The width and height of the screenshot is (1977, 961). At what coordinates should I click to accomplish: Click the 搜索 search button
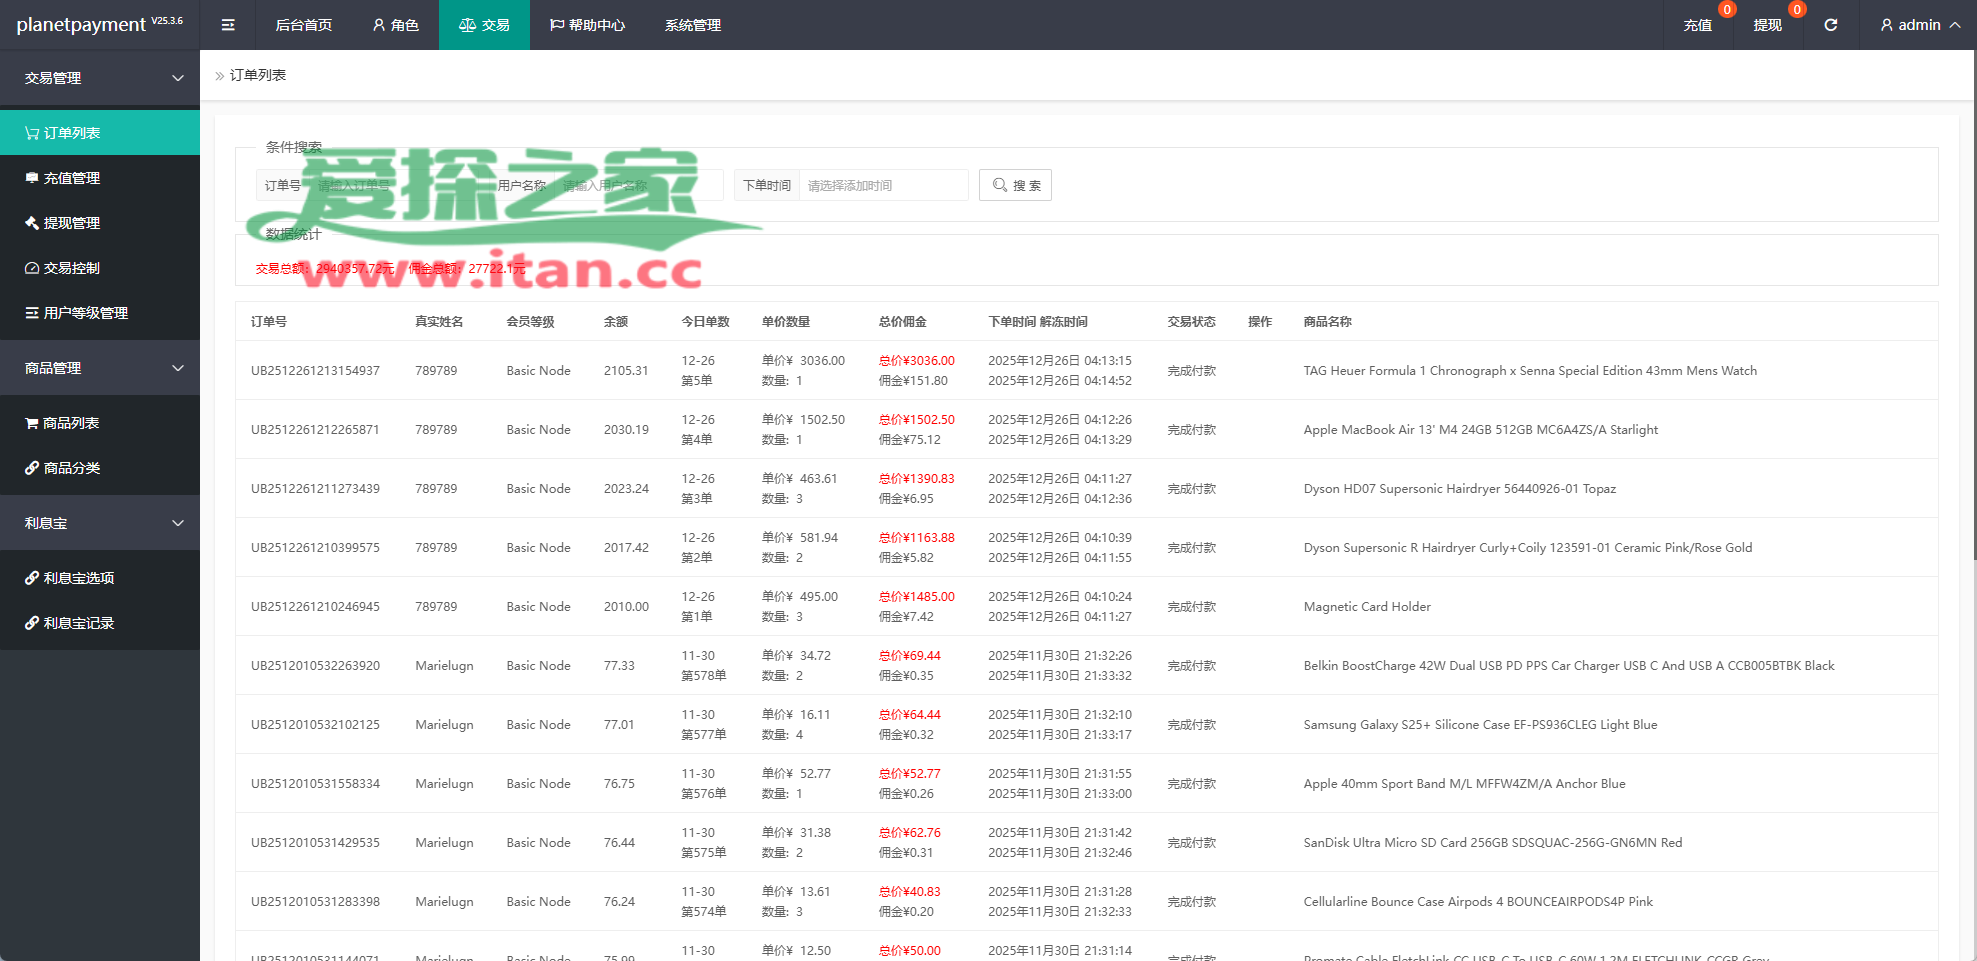click(1015, 185)
